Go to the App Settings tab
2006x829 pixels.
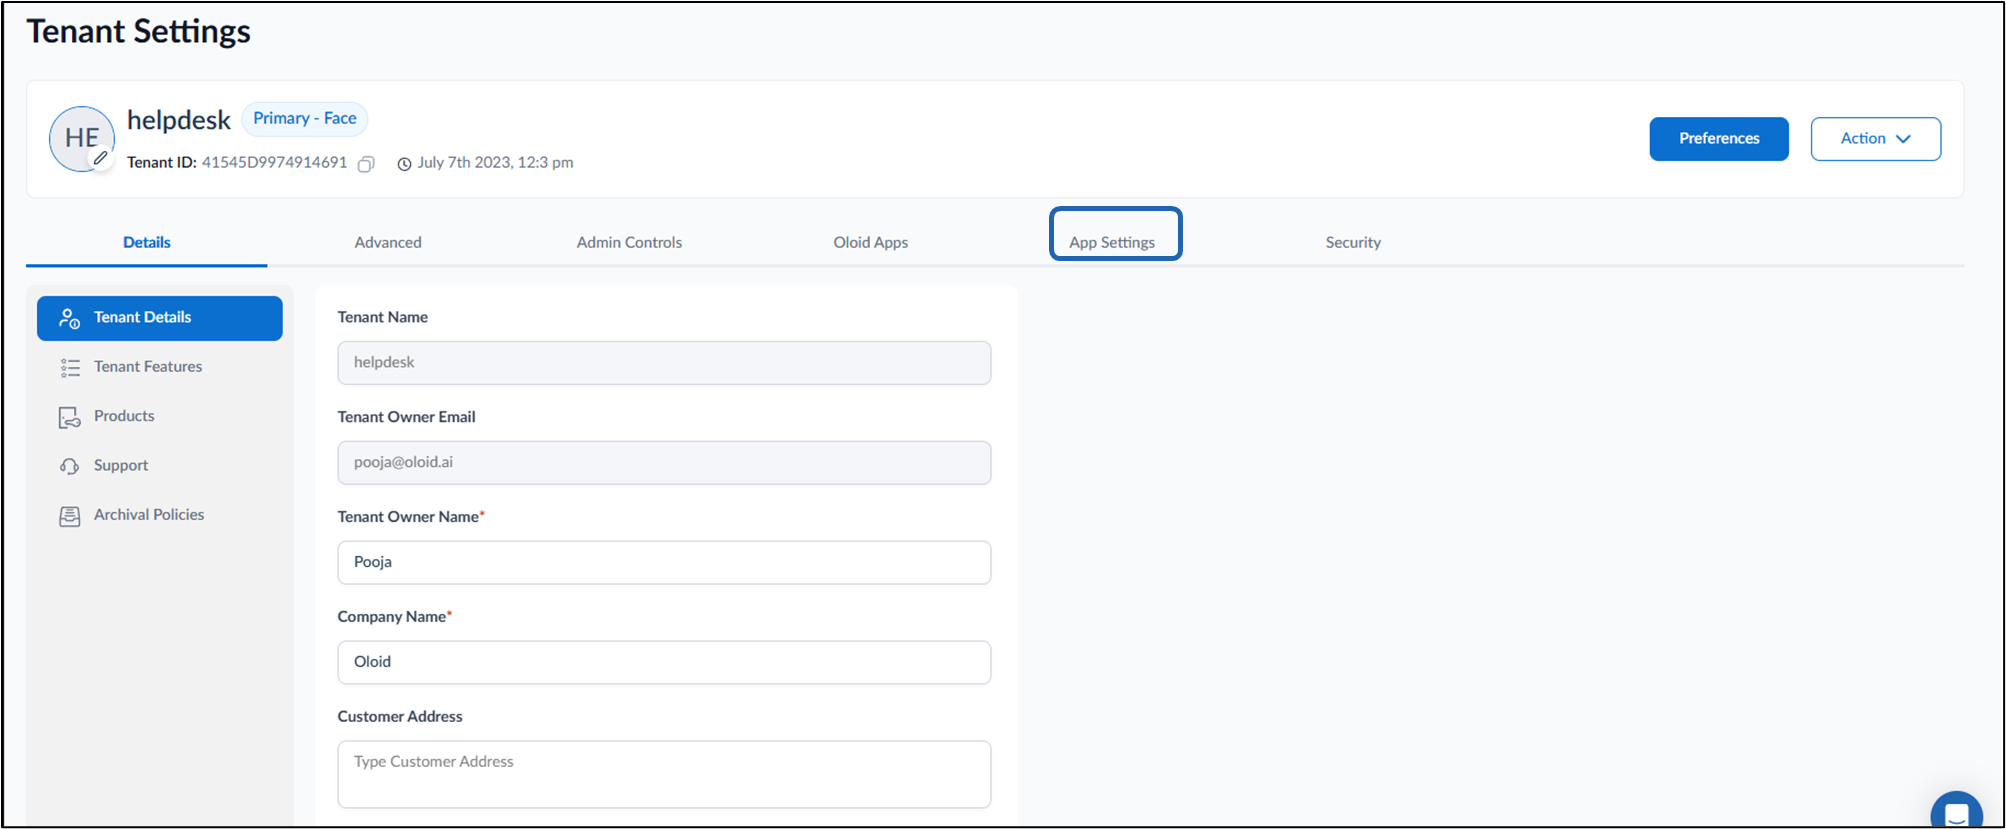[x=1112, y=242]
